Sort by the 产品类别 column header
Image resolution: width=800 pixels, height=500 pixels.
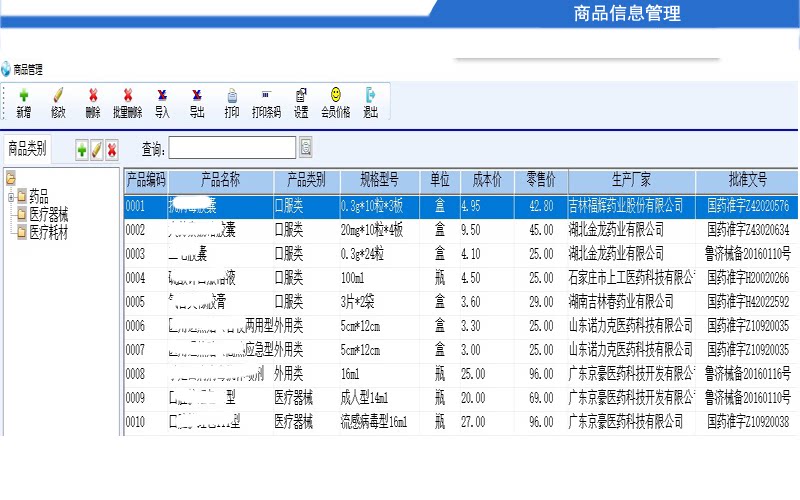coord(306,181)
